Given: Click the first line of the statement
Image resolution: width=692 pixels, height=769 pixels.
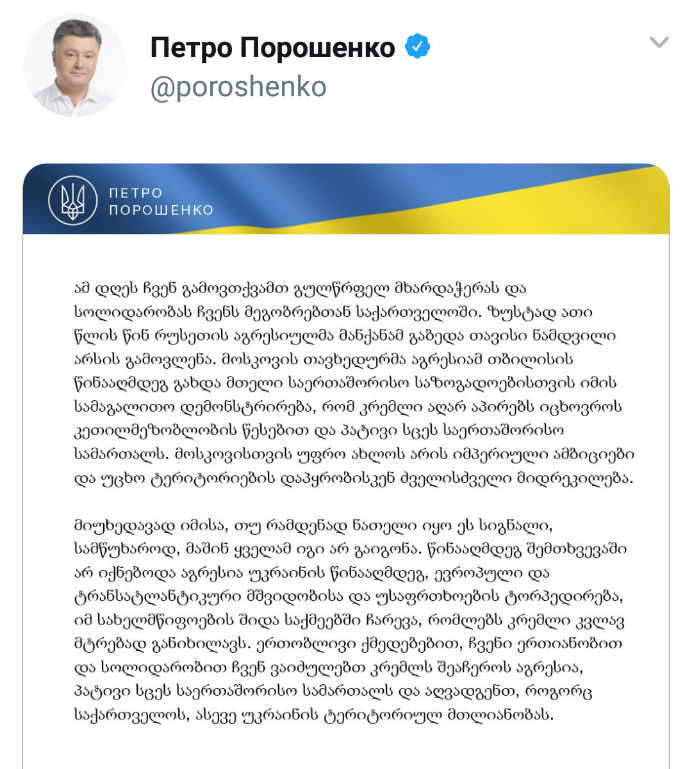Looking at the screenshot, I should [x=300, y=288].
